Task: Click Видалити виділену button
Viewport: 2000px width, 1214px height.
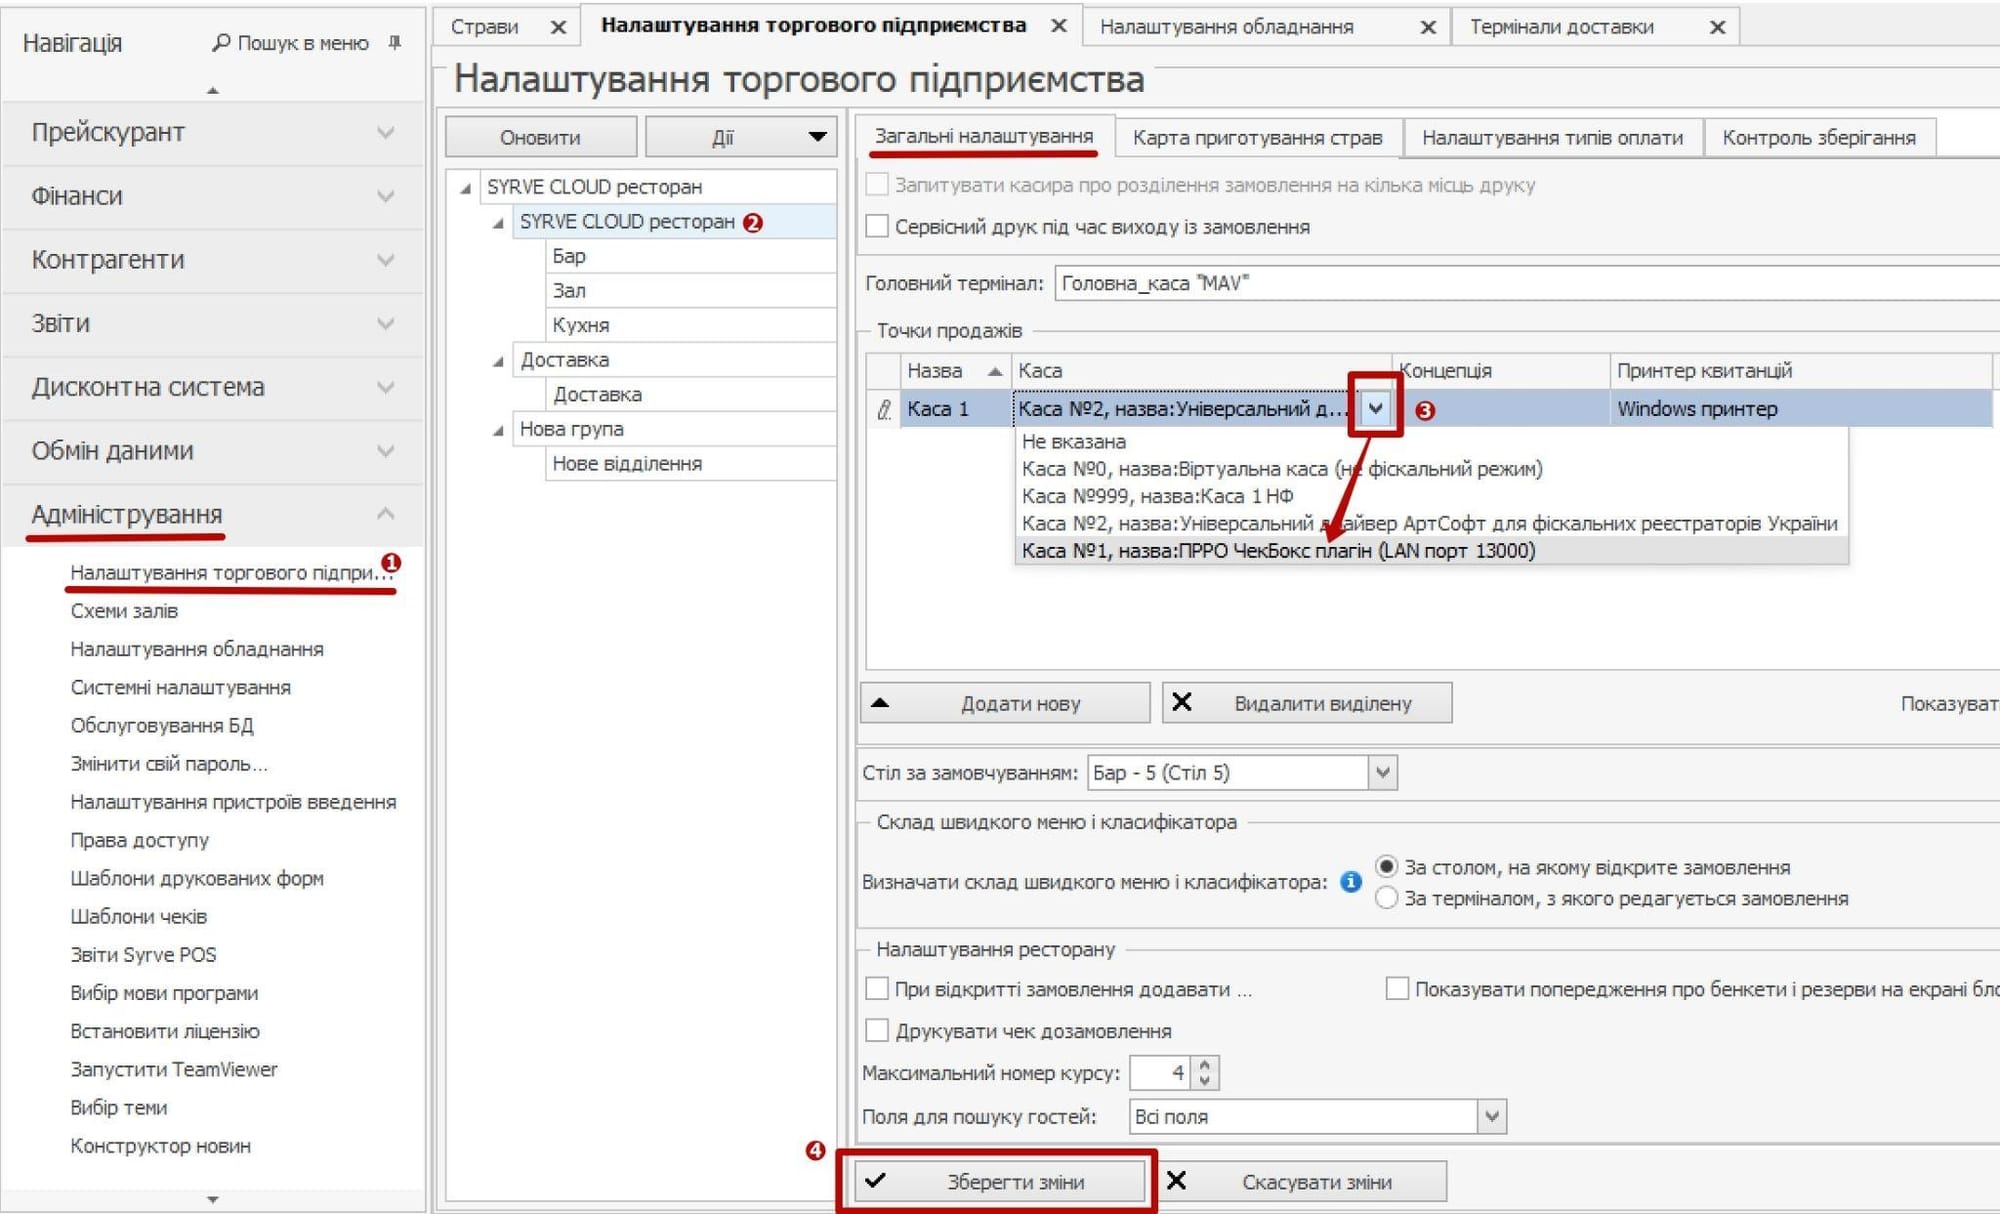Action: point(1306,703)
